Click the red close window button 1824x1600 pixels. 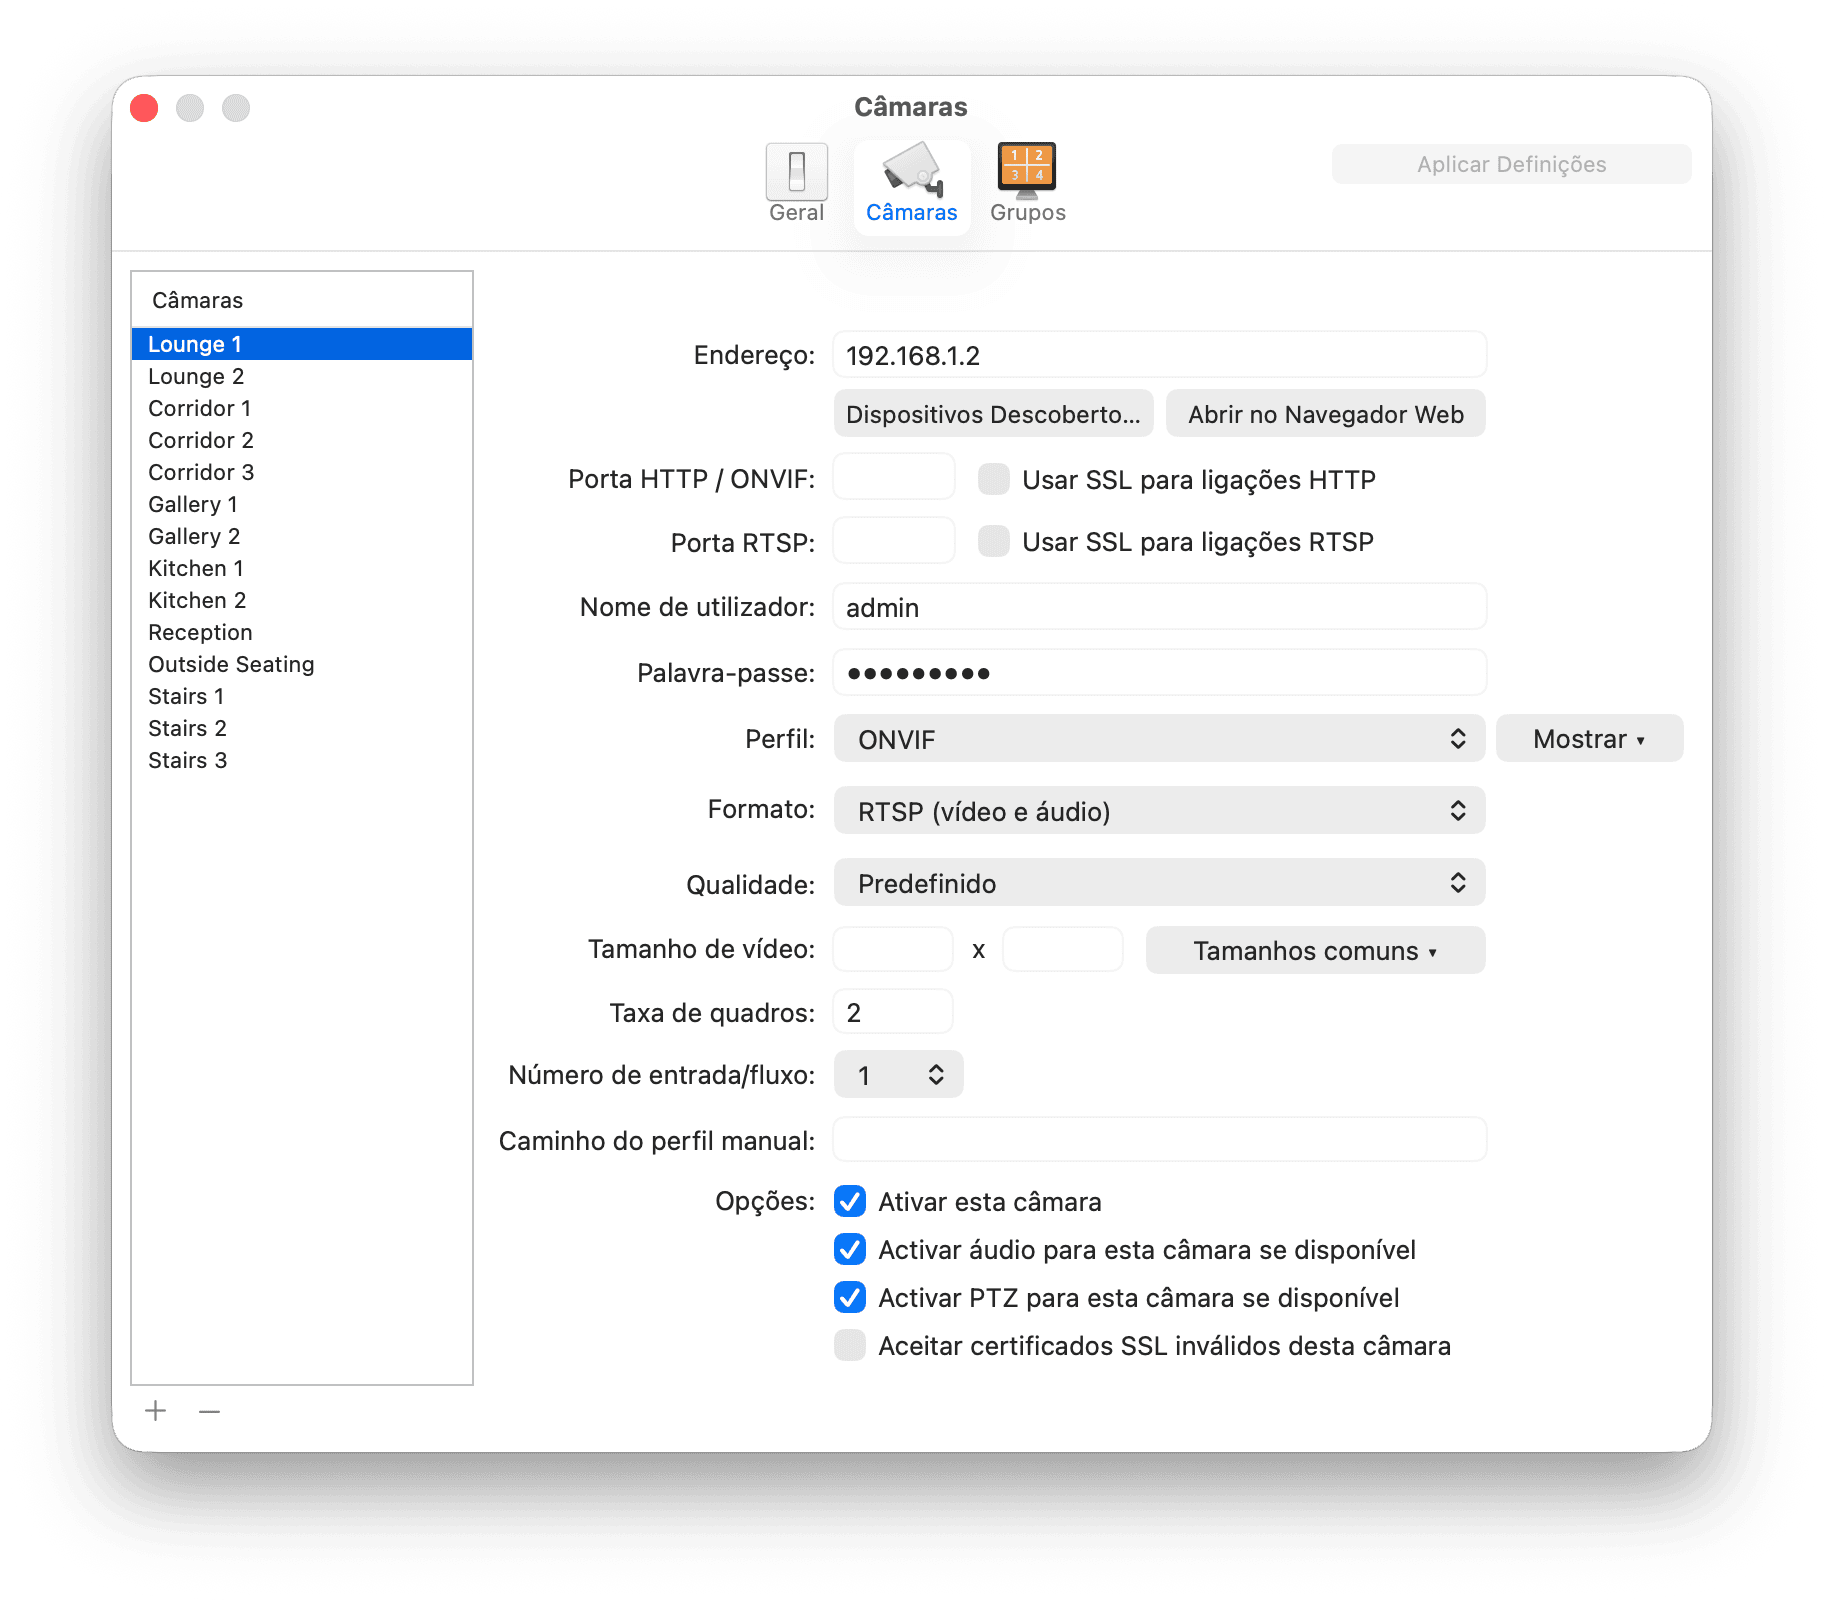(145, 108)
